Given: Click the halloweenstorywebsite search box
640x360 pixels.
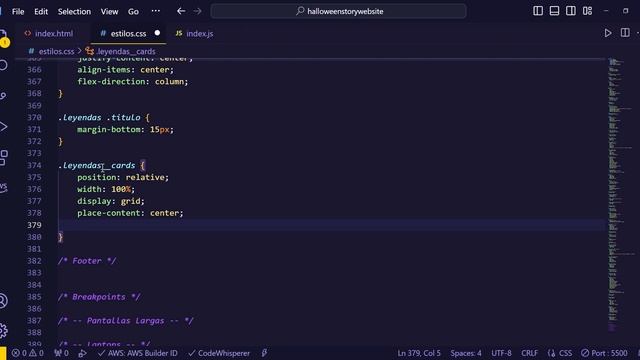Looking at the screenshot, I should (x=338, y=11).
